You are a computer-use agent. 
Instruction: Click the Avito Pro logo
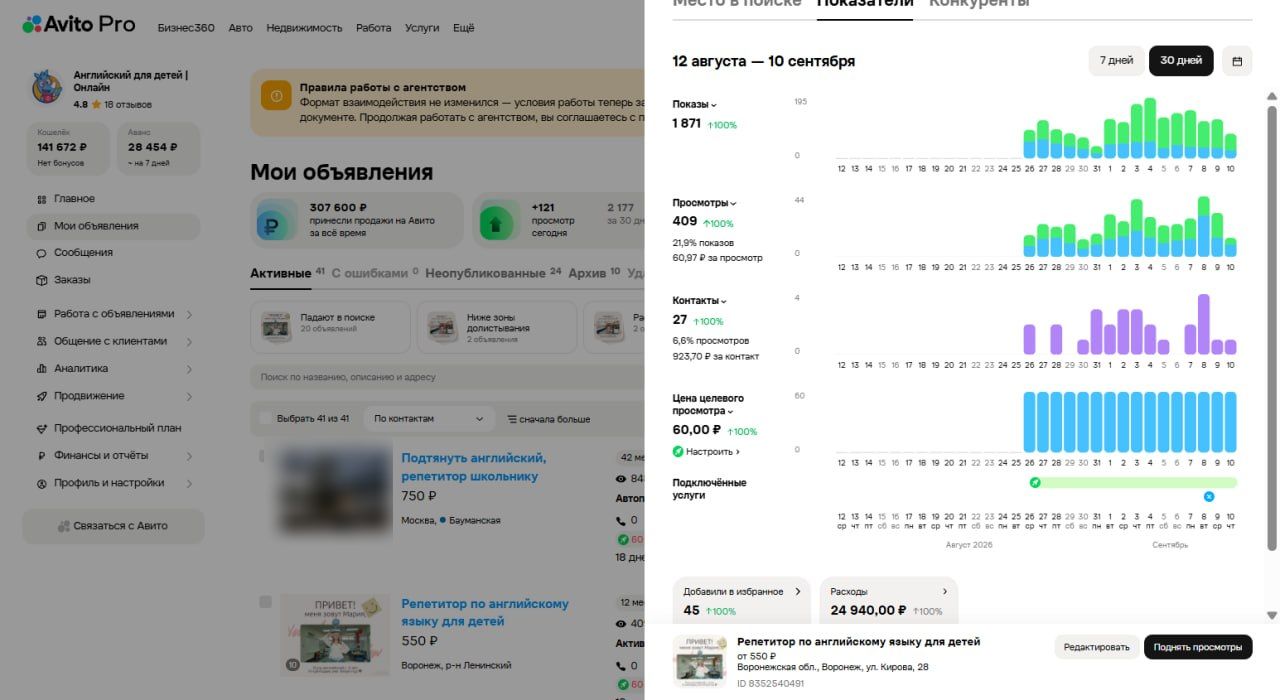(79, 24)
